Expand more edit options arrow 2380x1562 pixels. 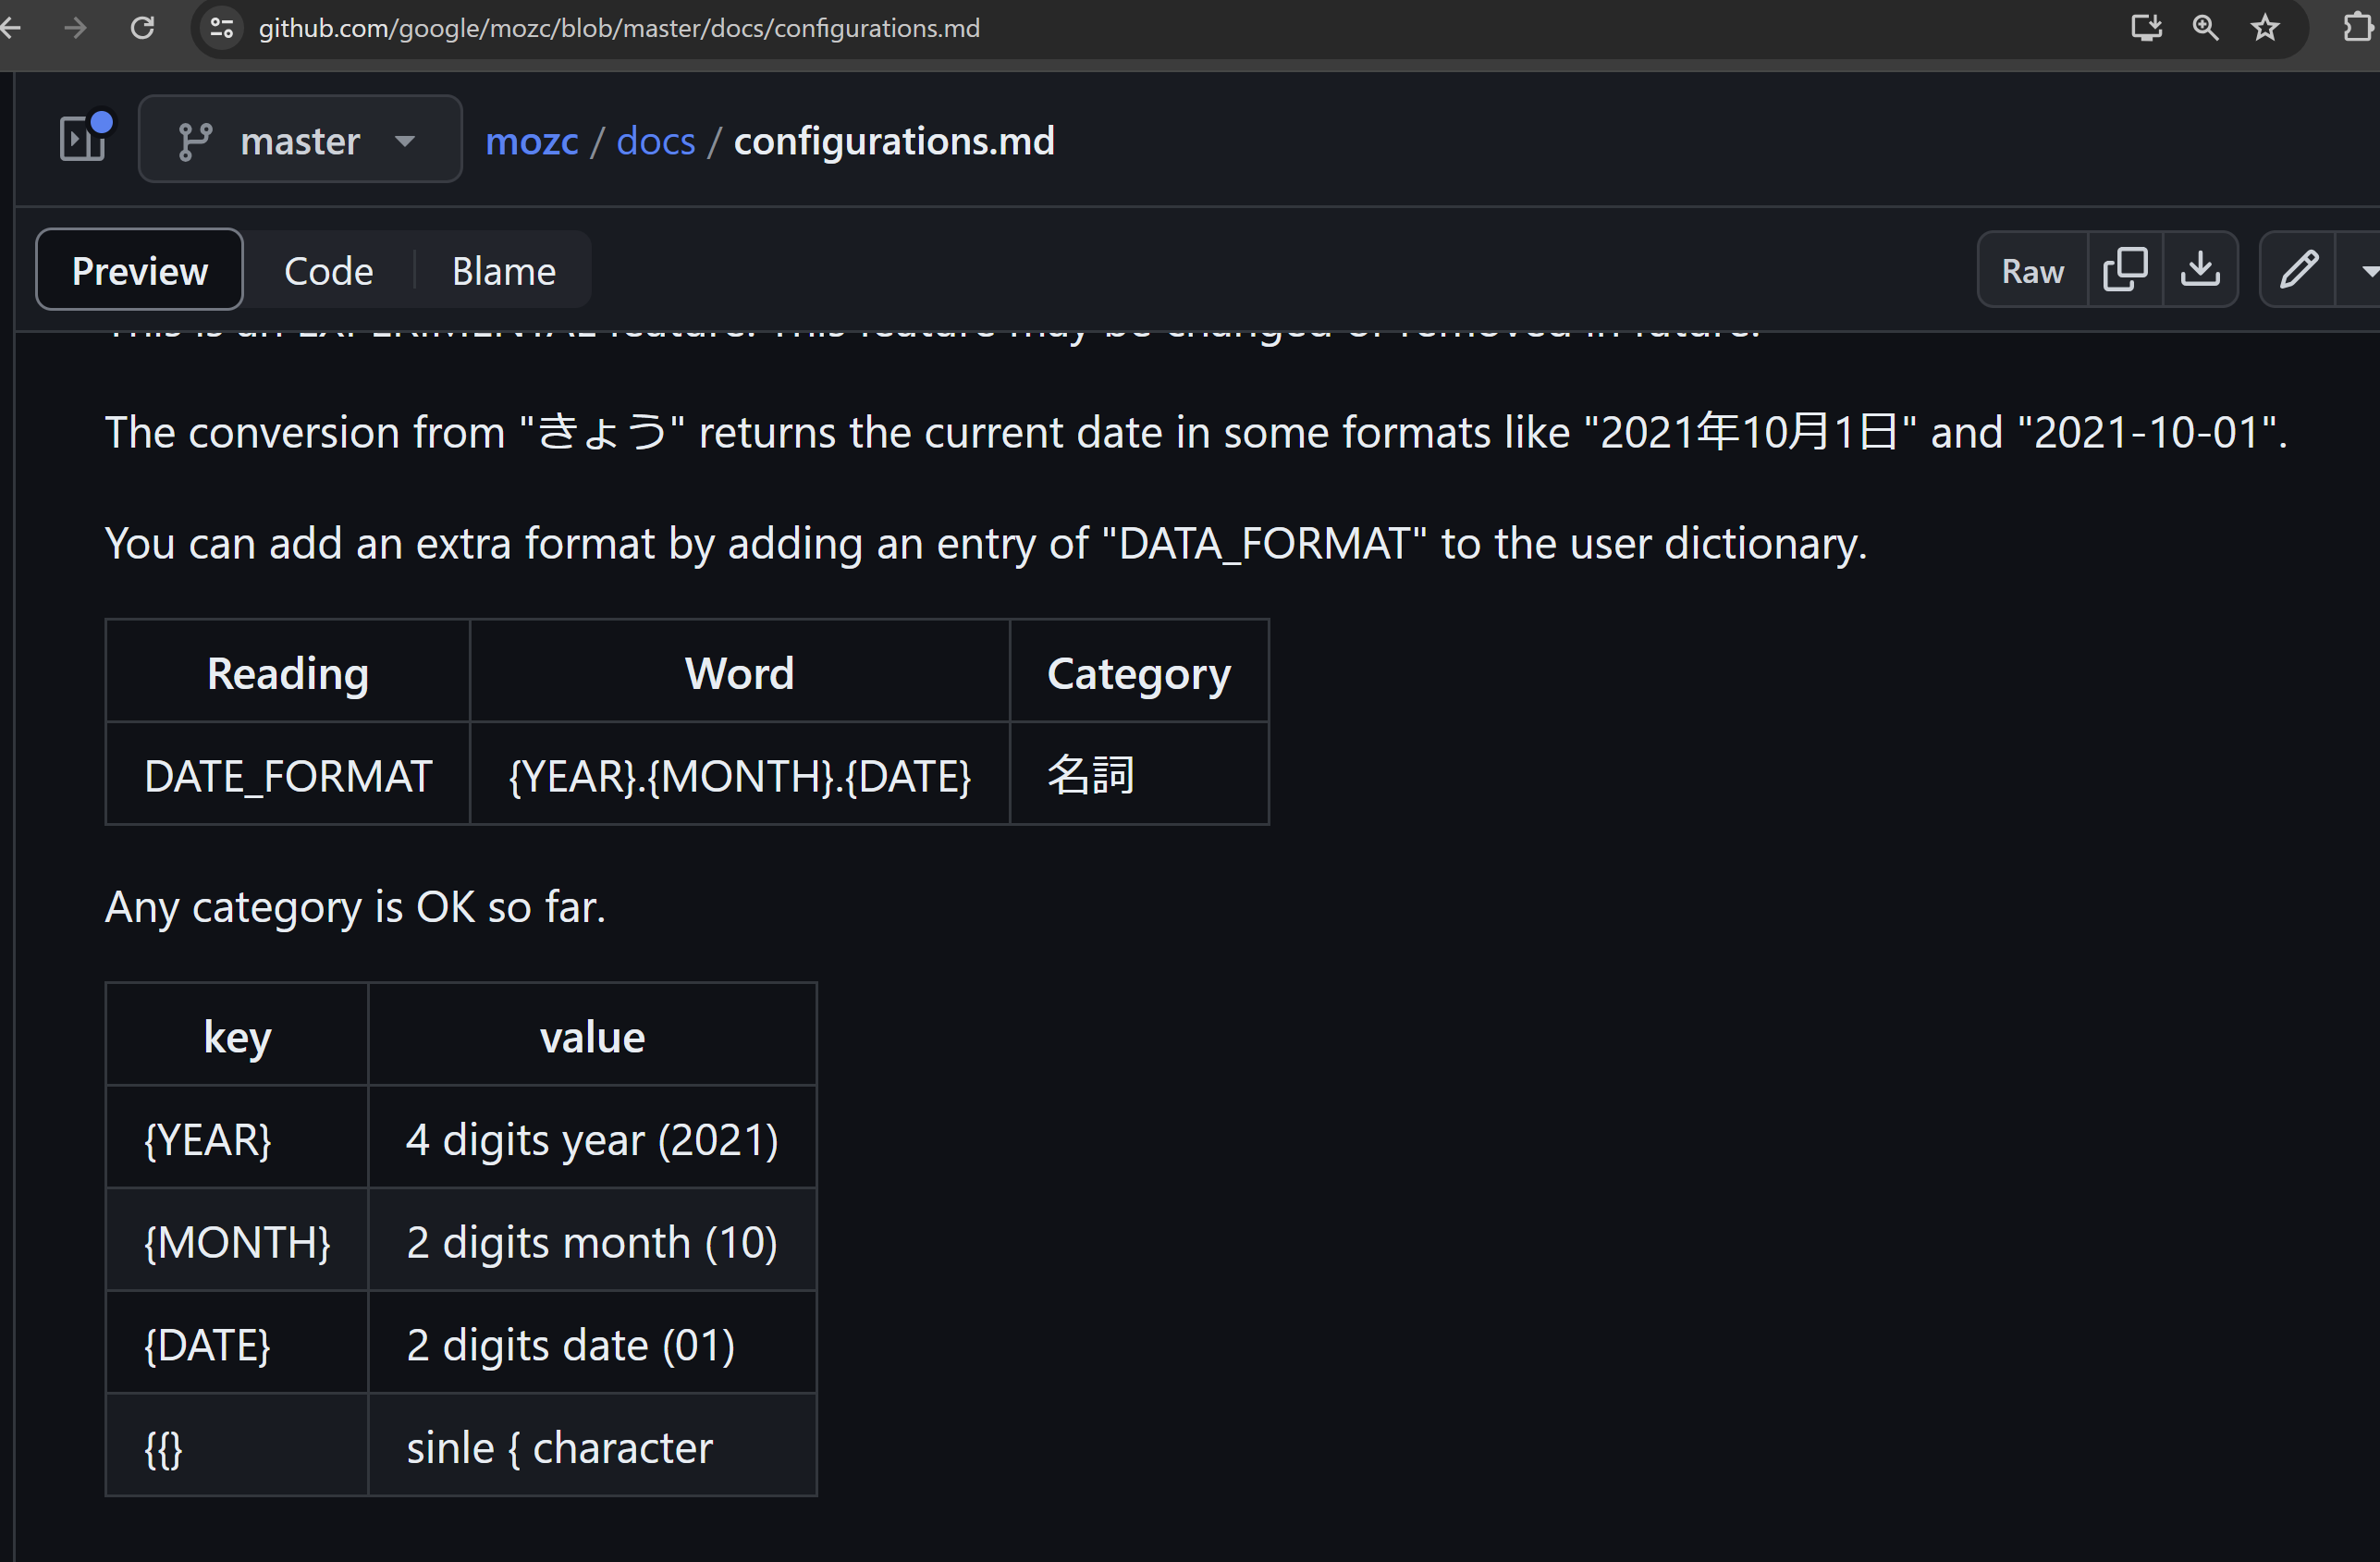pos(2366,270)
